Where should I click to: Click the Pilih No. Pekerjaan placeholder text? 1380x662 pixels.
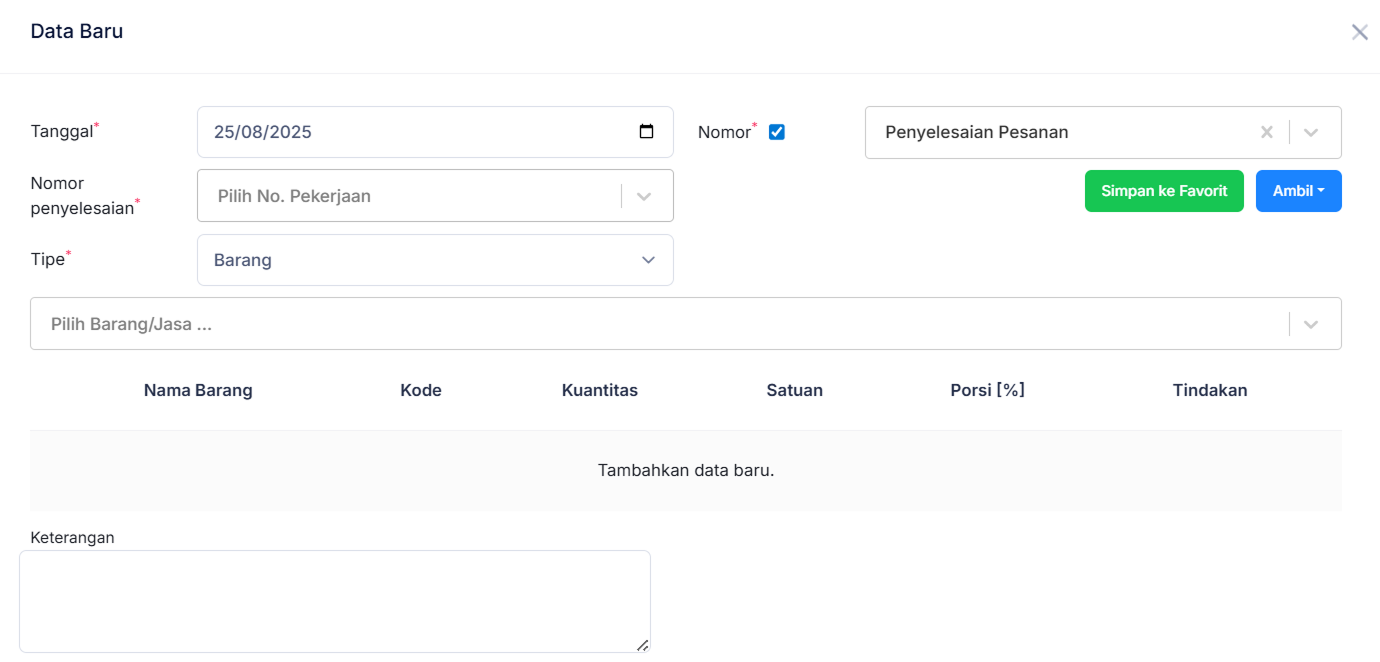point(294,196)
